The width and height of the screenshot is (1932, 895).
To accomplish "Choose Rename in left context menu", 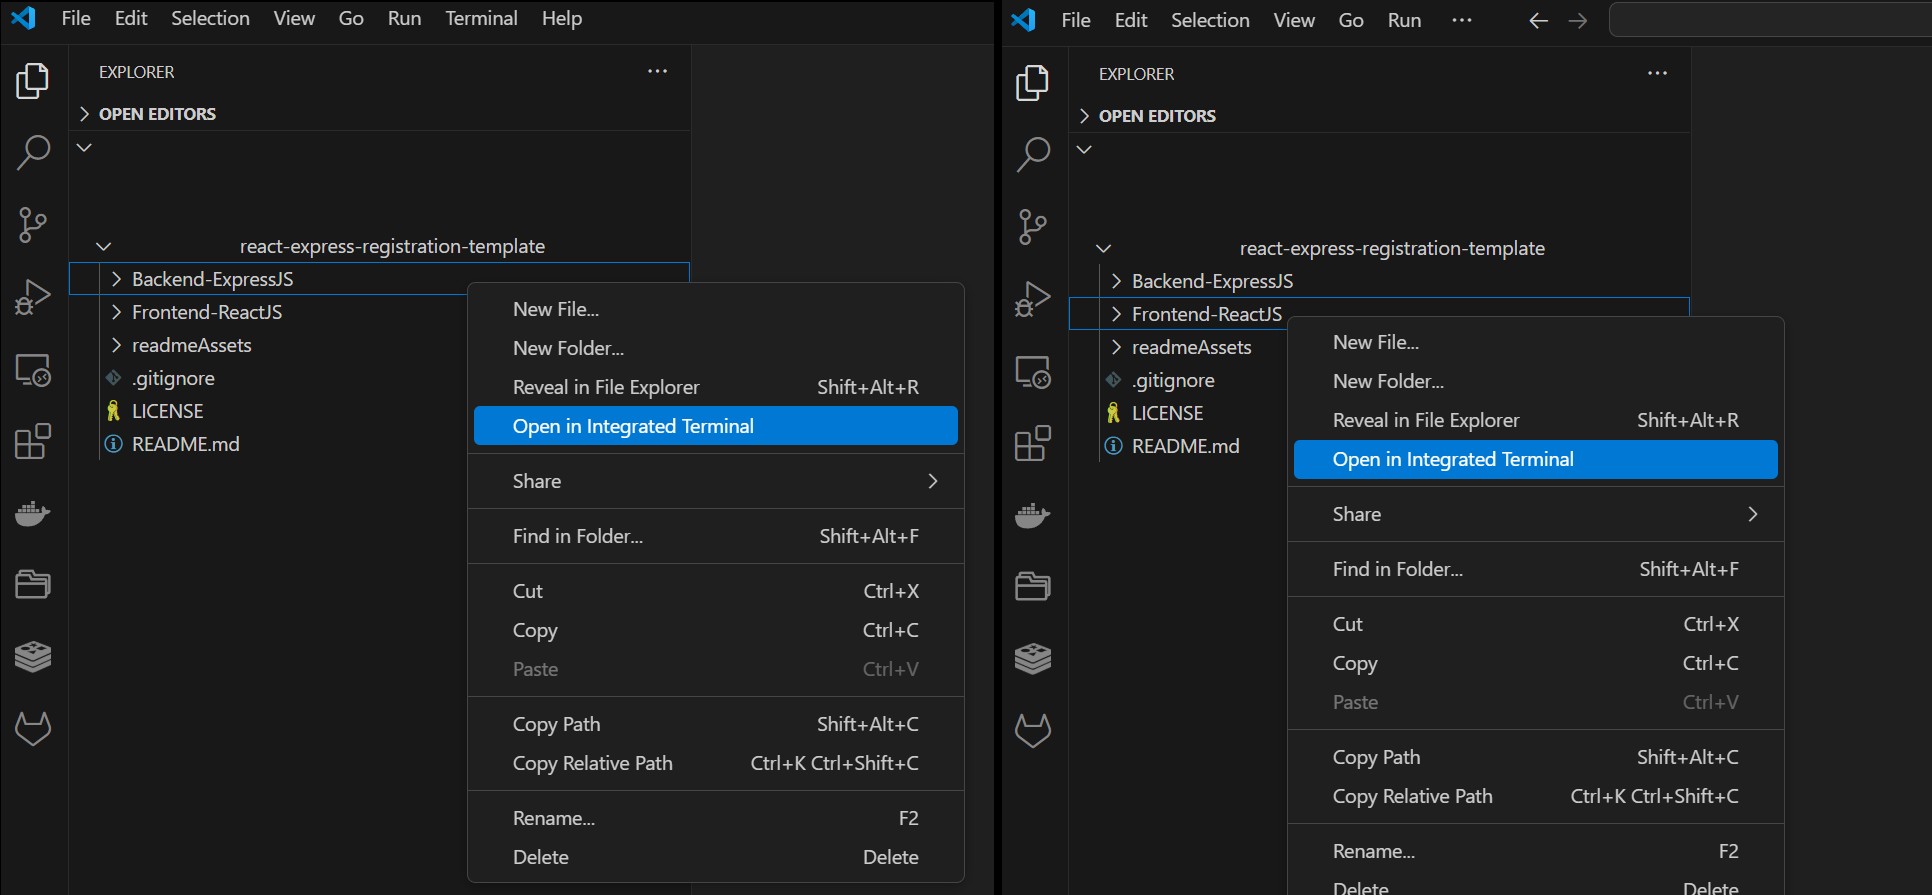I will (716, 818).
